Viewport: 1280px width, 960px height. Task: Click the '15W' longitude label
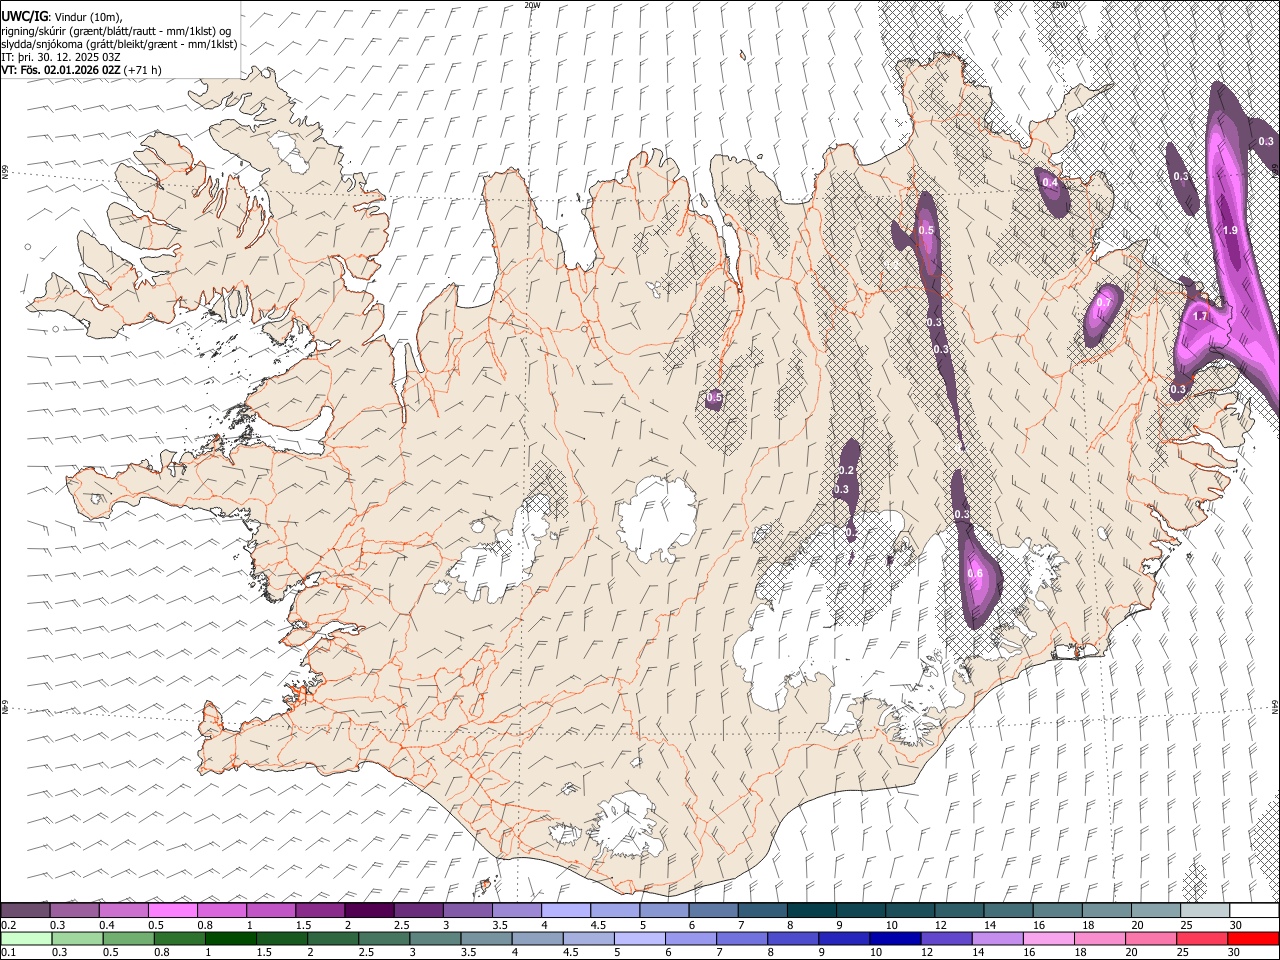1059,5
